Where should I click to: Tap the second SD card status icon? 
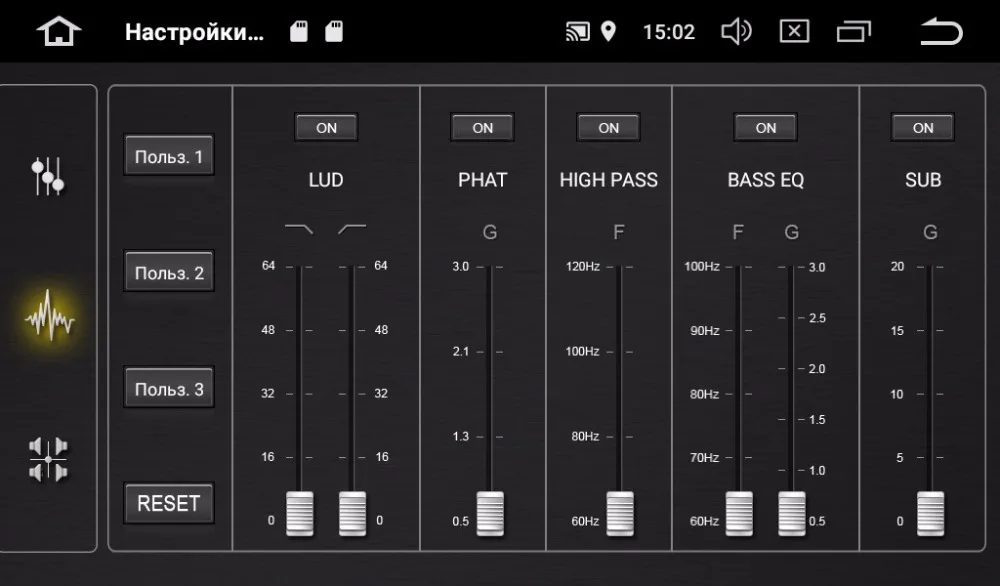[x=334, y=31]
